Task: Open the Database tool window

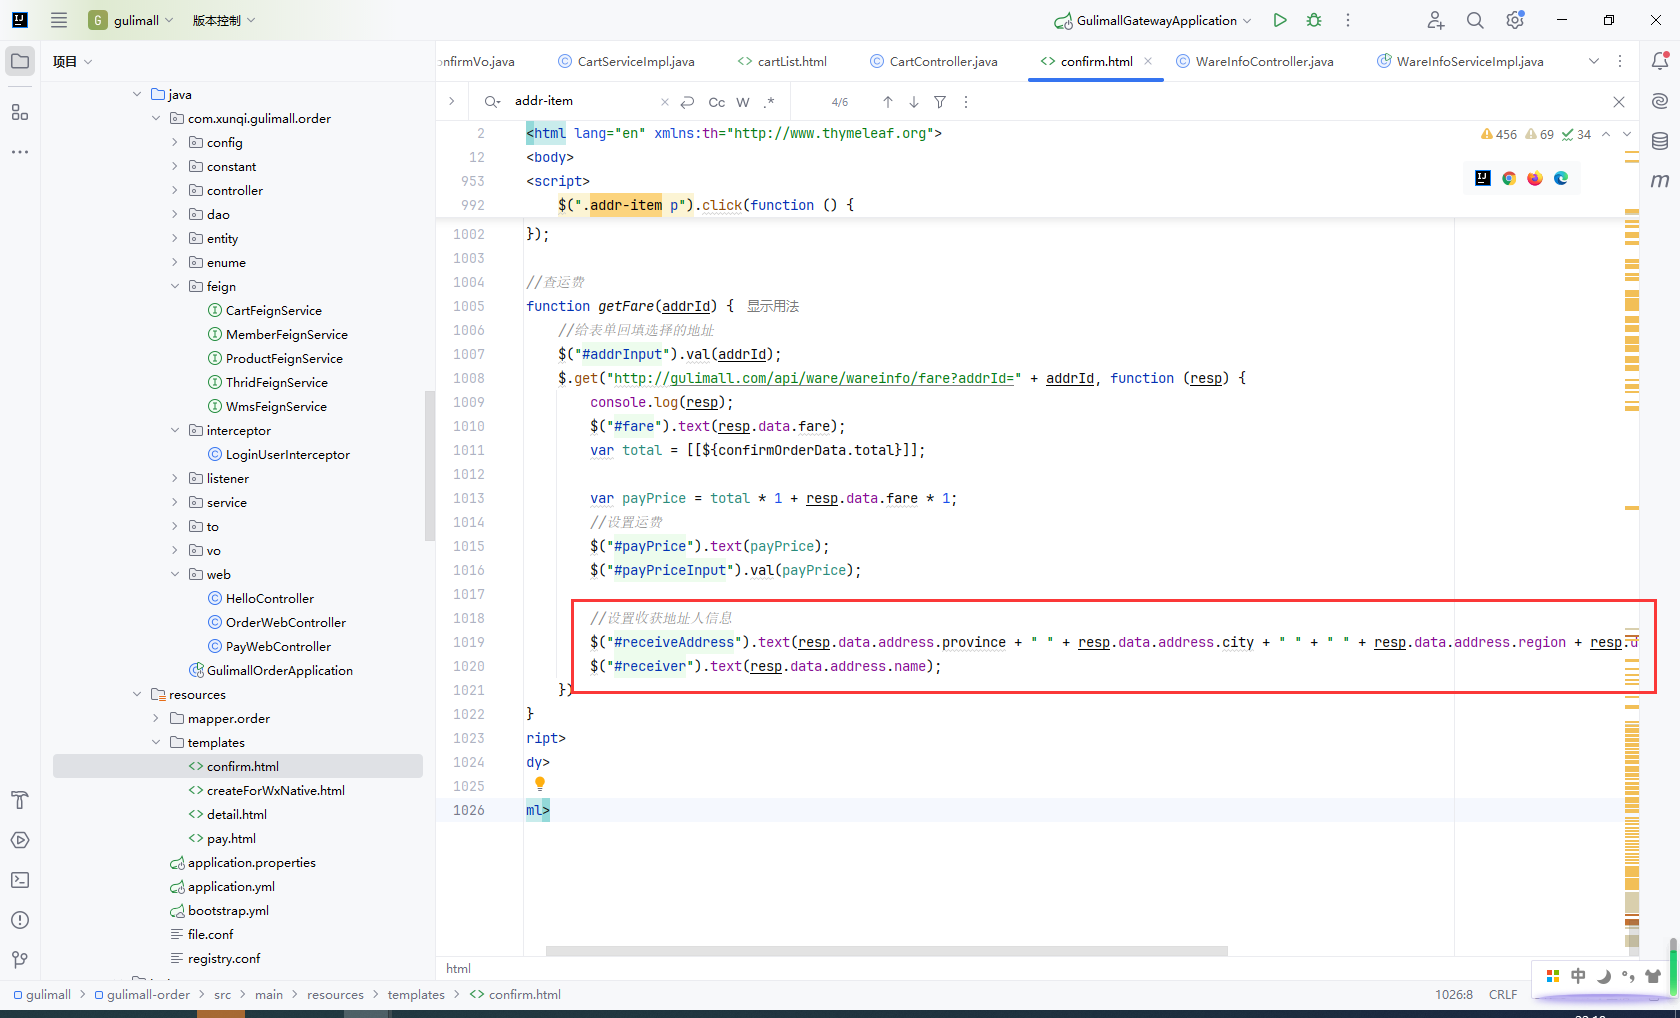Action: pyautogui.click(x=1660, y=141)
